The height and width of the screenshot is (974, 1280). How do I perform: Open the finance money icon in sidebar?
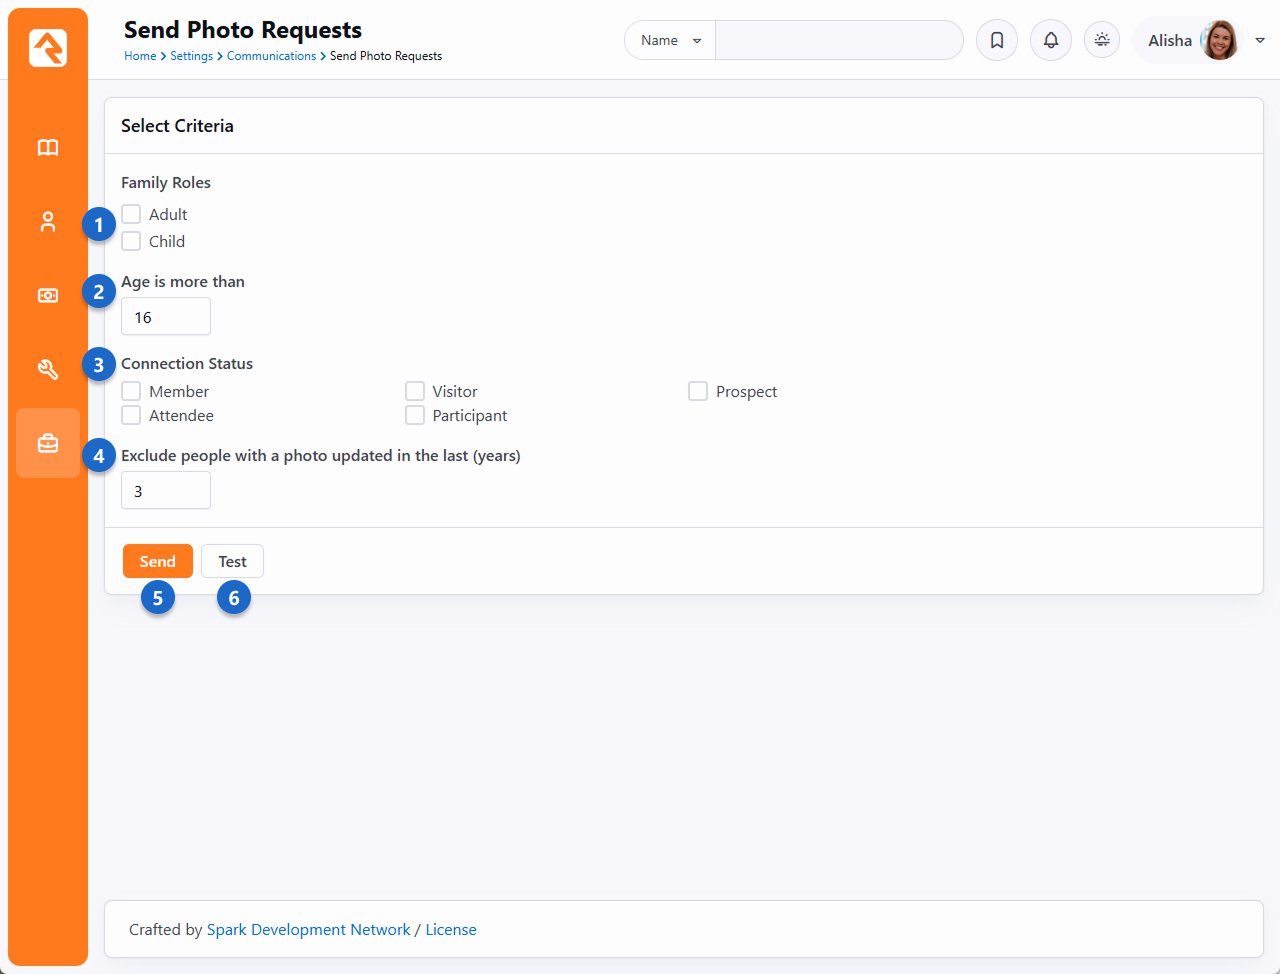48,296
